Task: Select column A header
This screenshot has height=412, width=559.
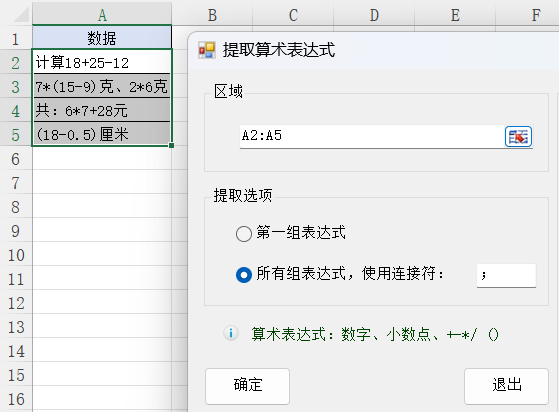Action: (102, 15)
